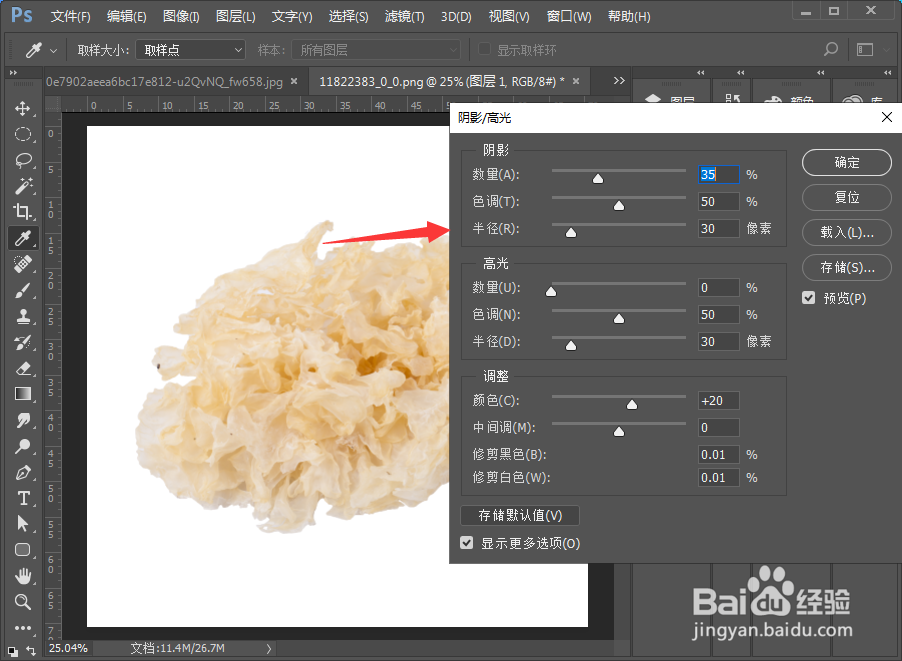Select the Brush tool
Viewport: 902px width, 661px height.
coord(23,291)
